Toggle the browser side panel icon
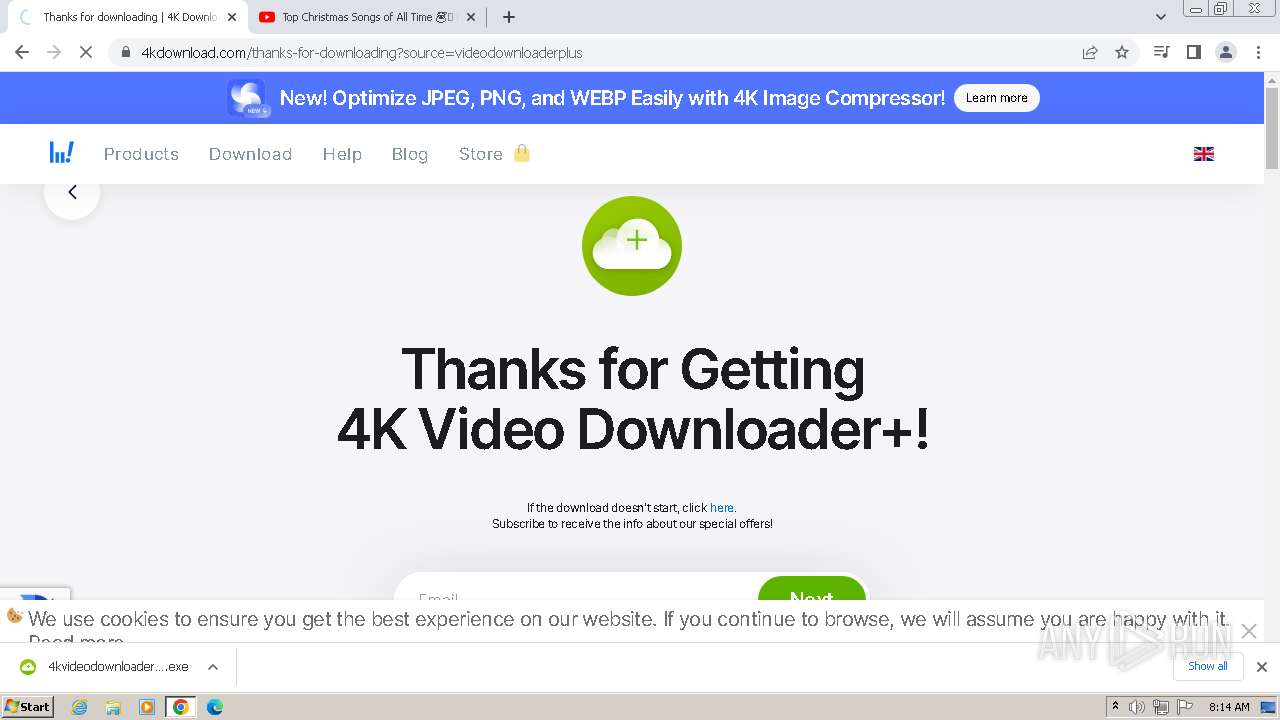The height and width of the screenshot is (720, 1280). (x=1193, y=52)
